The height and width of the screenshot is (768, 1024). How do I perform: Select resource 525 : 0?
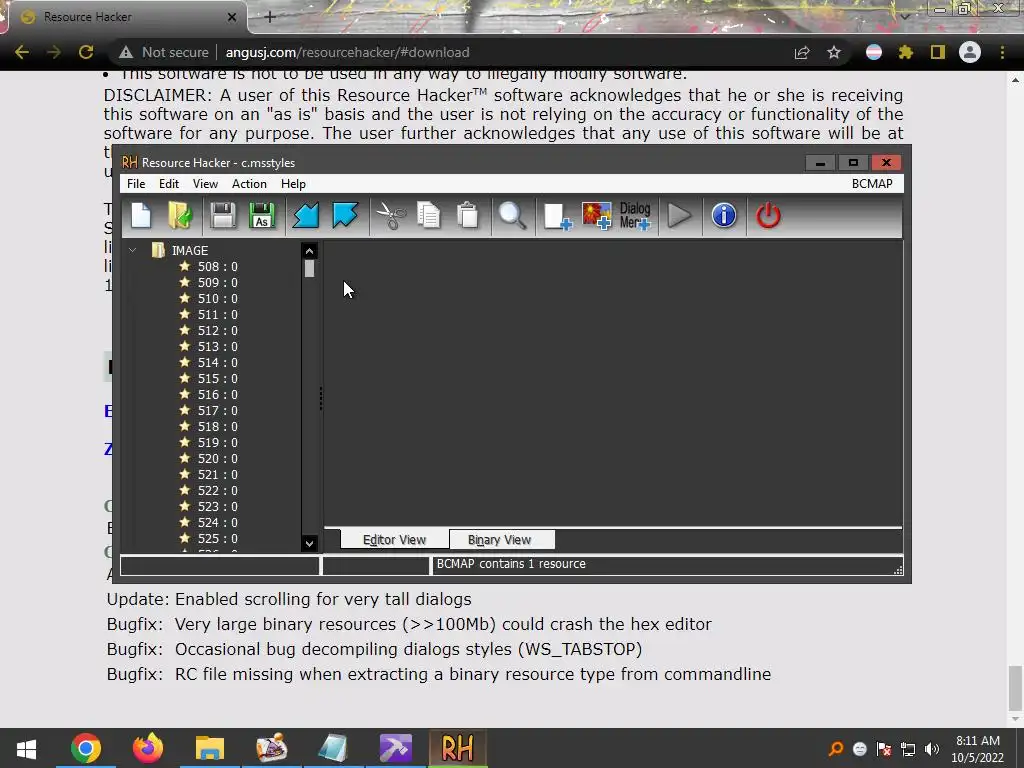[x=217, y=538]
